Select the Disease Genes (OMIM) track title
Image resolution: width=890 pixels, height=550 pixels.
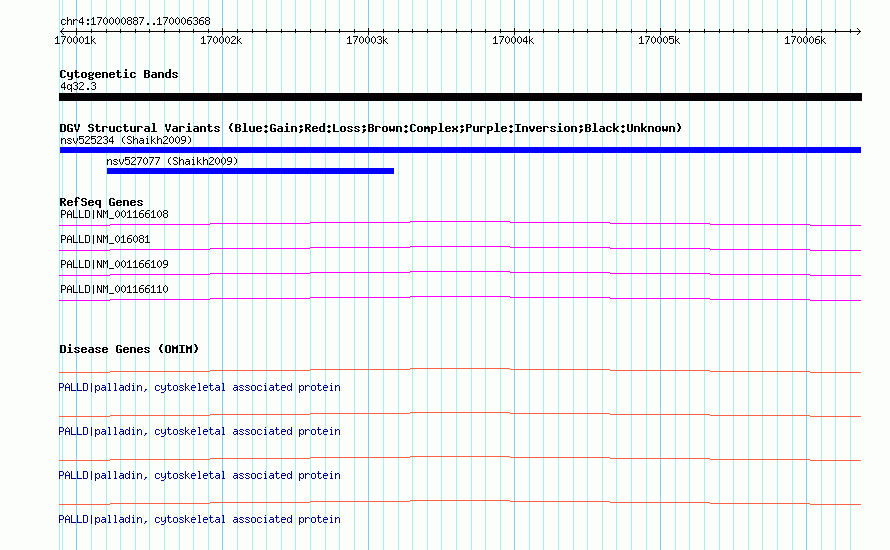tap(129, 349)
